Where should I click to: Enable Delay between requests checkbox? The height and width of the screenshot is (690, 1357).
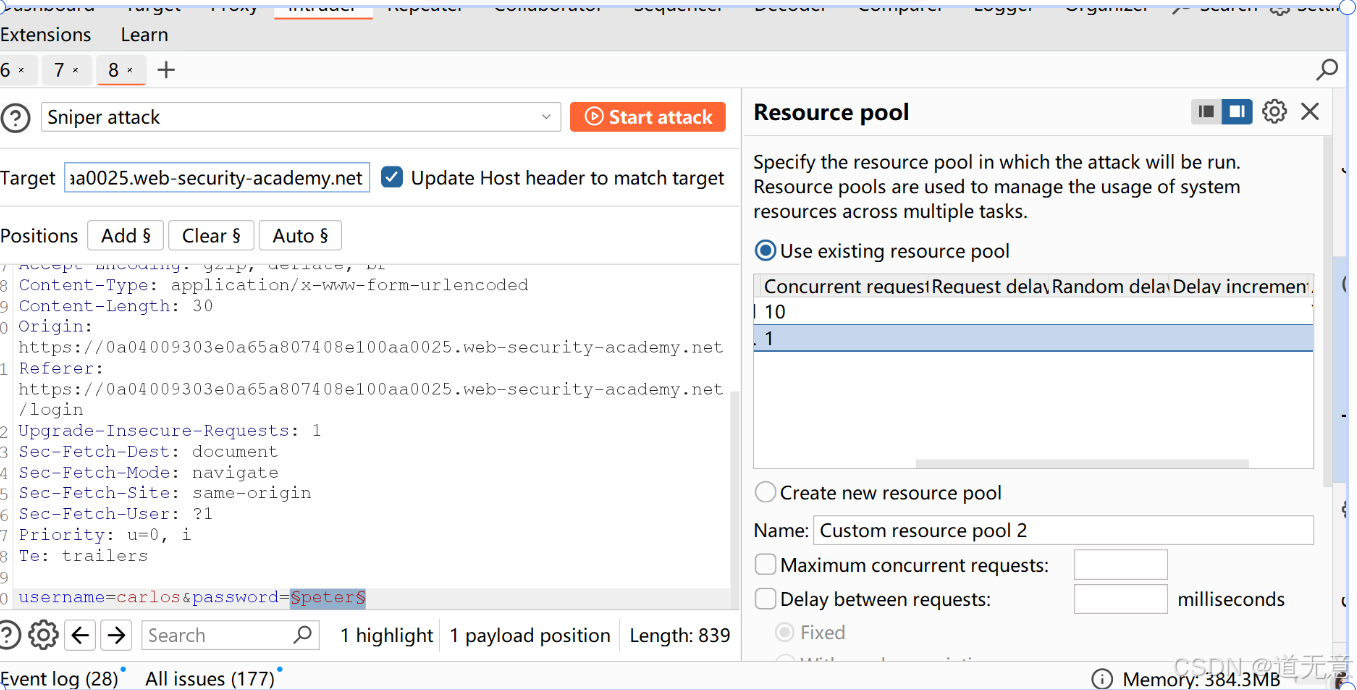tap(765, 599)
